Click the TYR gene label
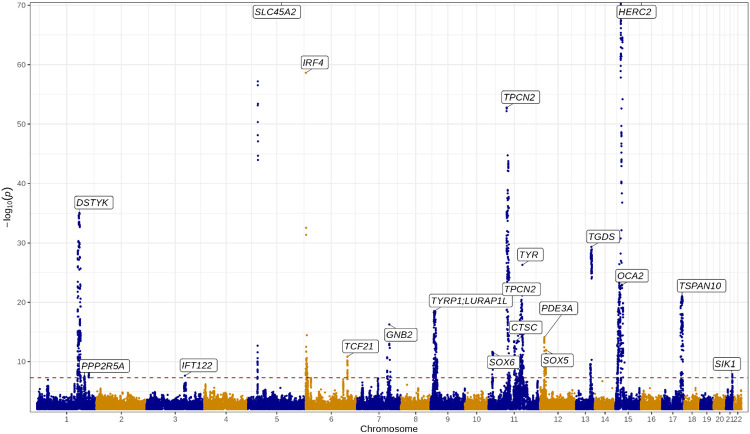Viewport: 750px width, 434px height. 530,255
